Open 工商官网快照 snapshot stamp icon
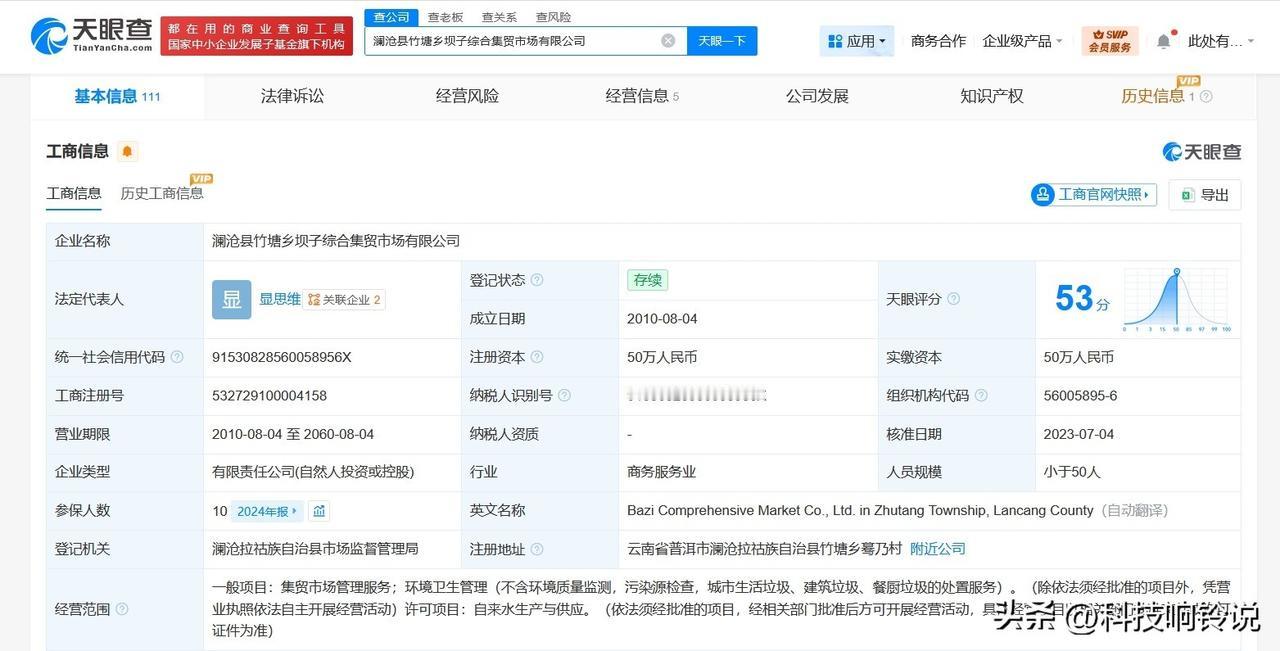The width and height of the screenshot is (1280, 651). coord(1044,195)
